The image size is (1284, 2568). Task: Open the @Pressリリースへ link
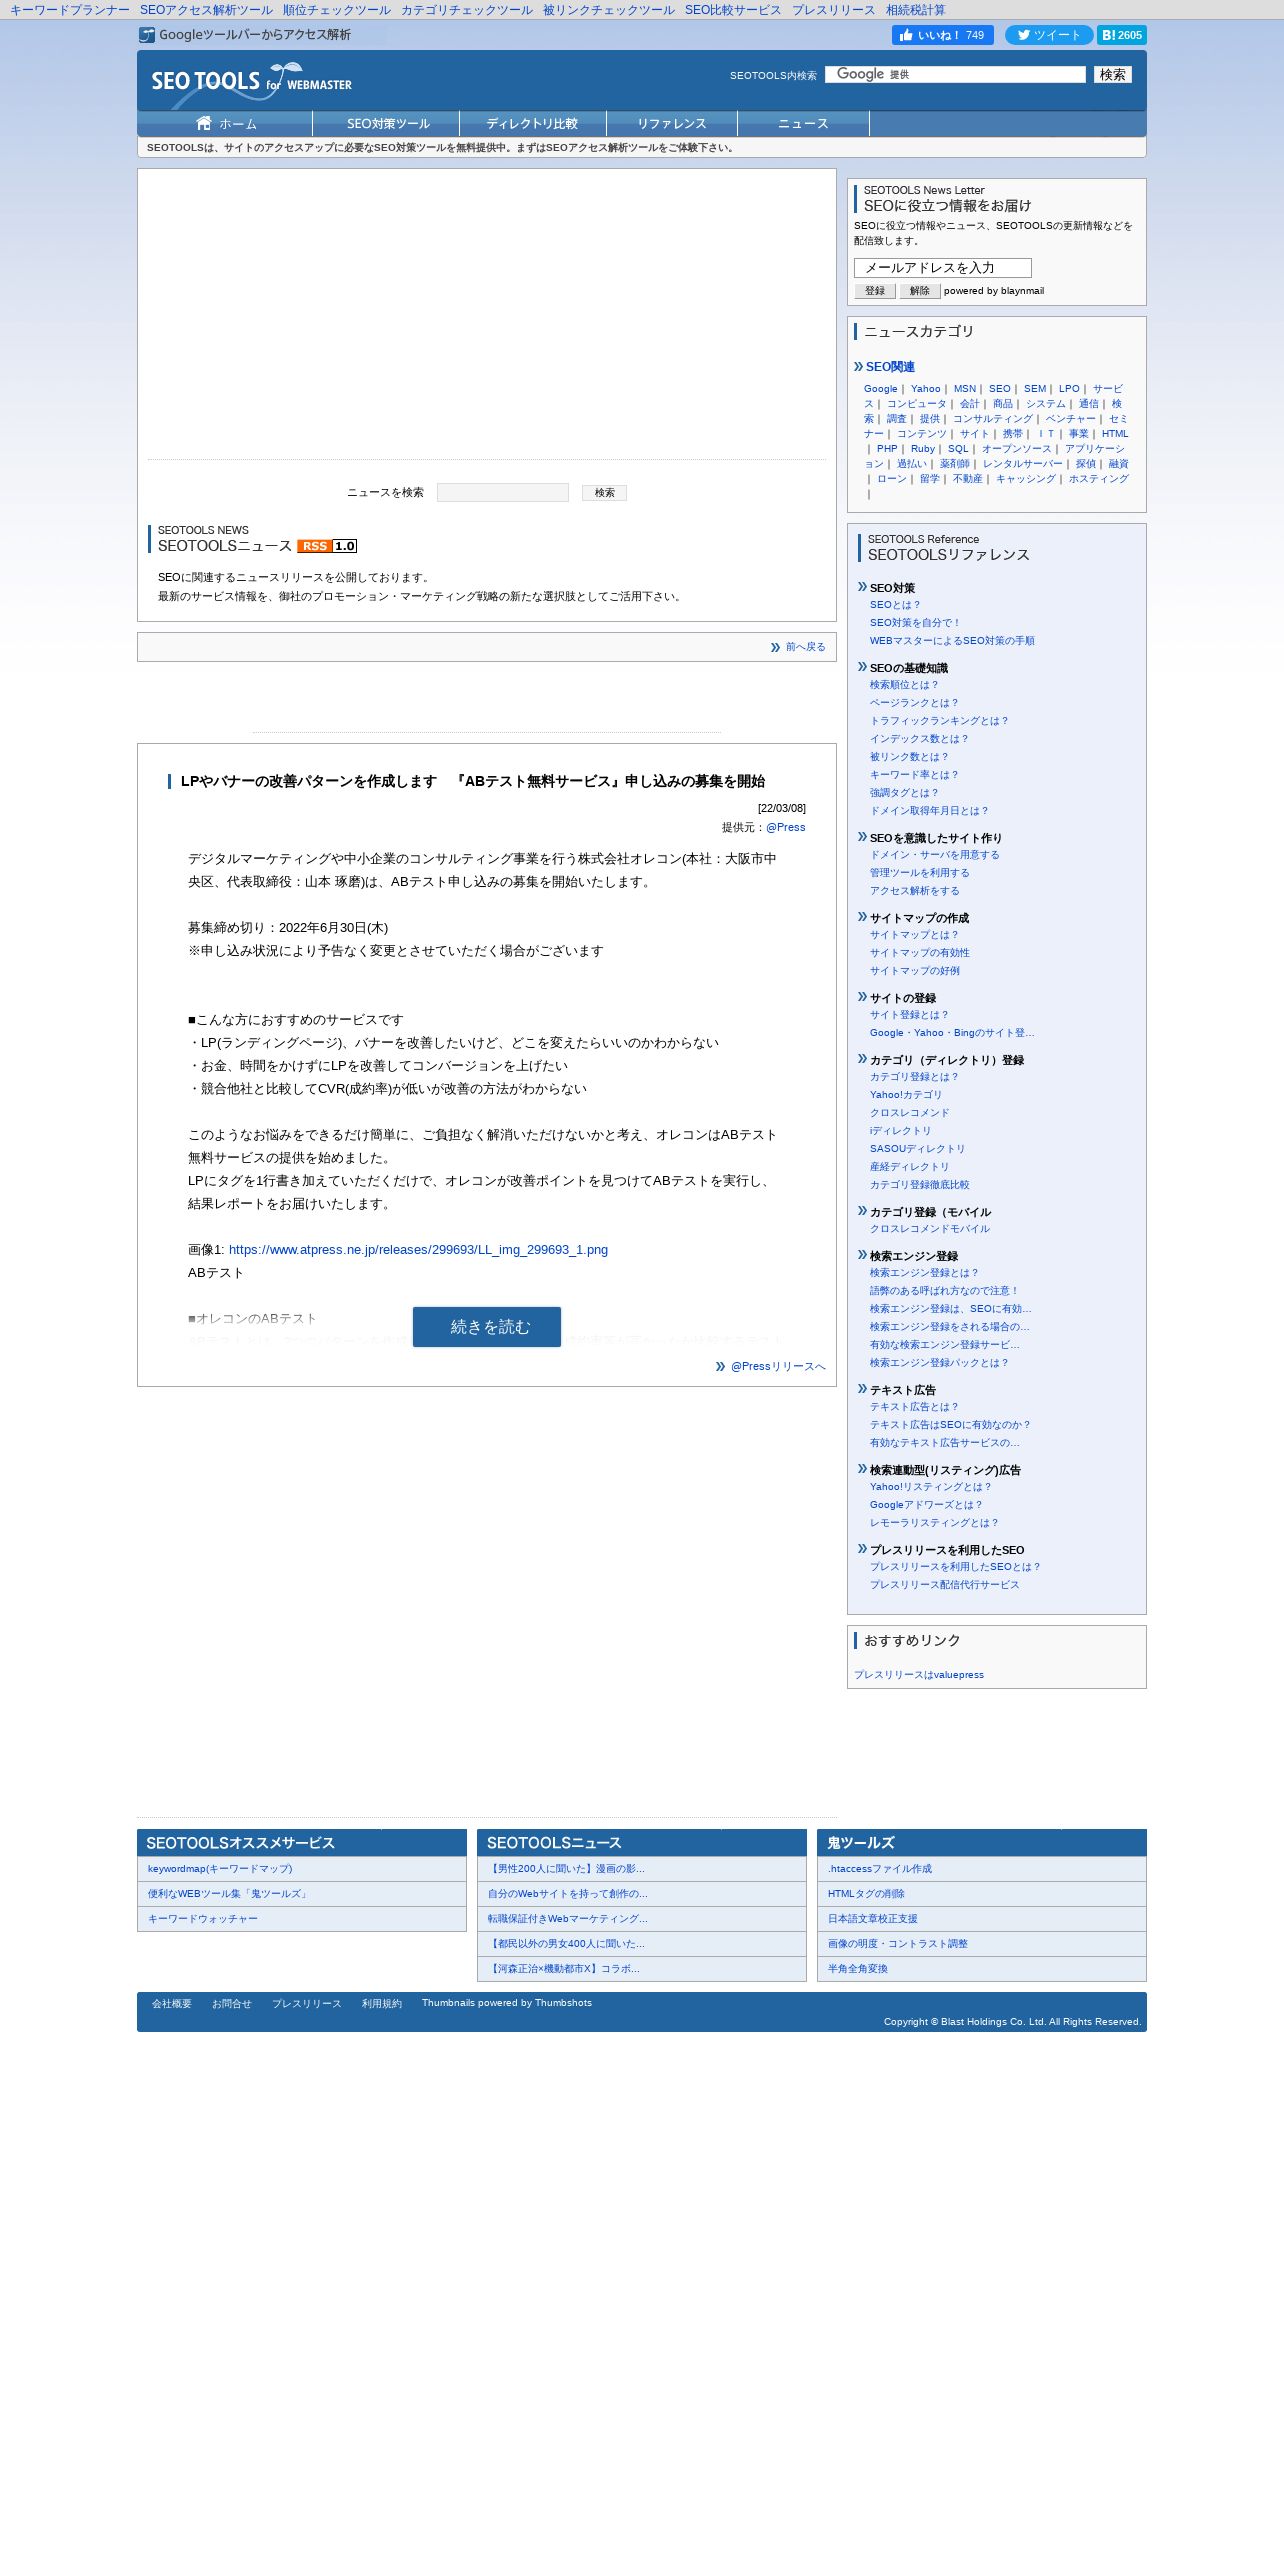tap(778, 1366)
